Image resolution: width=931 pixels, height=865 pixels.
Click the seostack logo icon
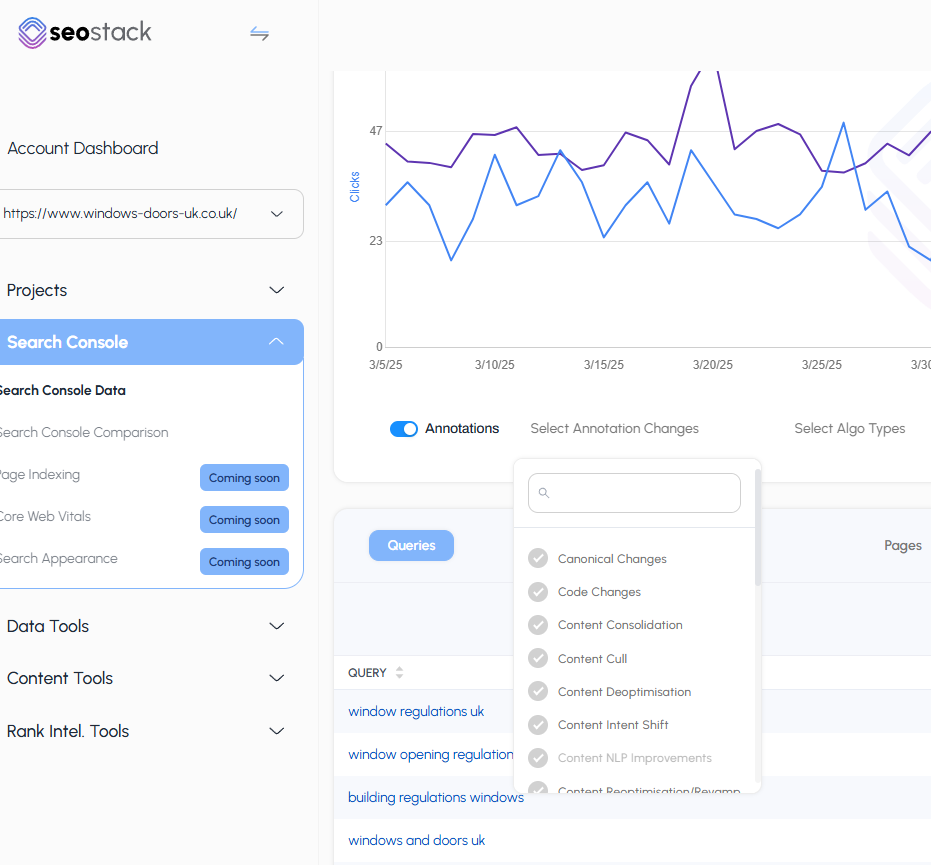click(32, 32)
